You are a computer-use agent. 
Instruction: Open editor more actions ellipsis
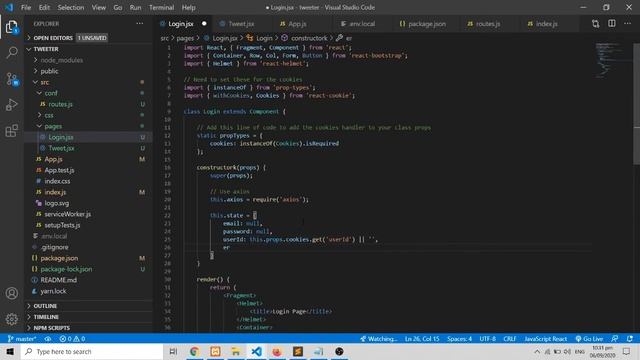[627, 24]
